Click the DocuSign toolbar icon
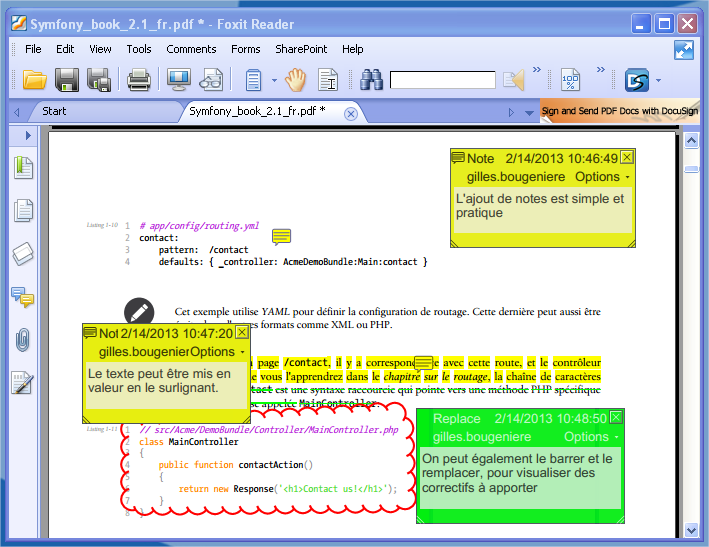The height and width of the screenshot is (547, 709). point(637,80)
